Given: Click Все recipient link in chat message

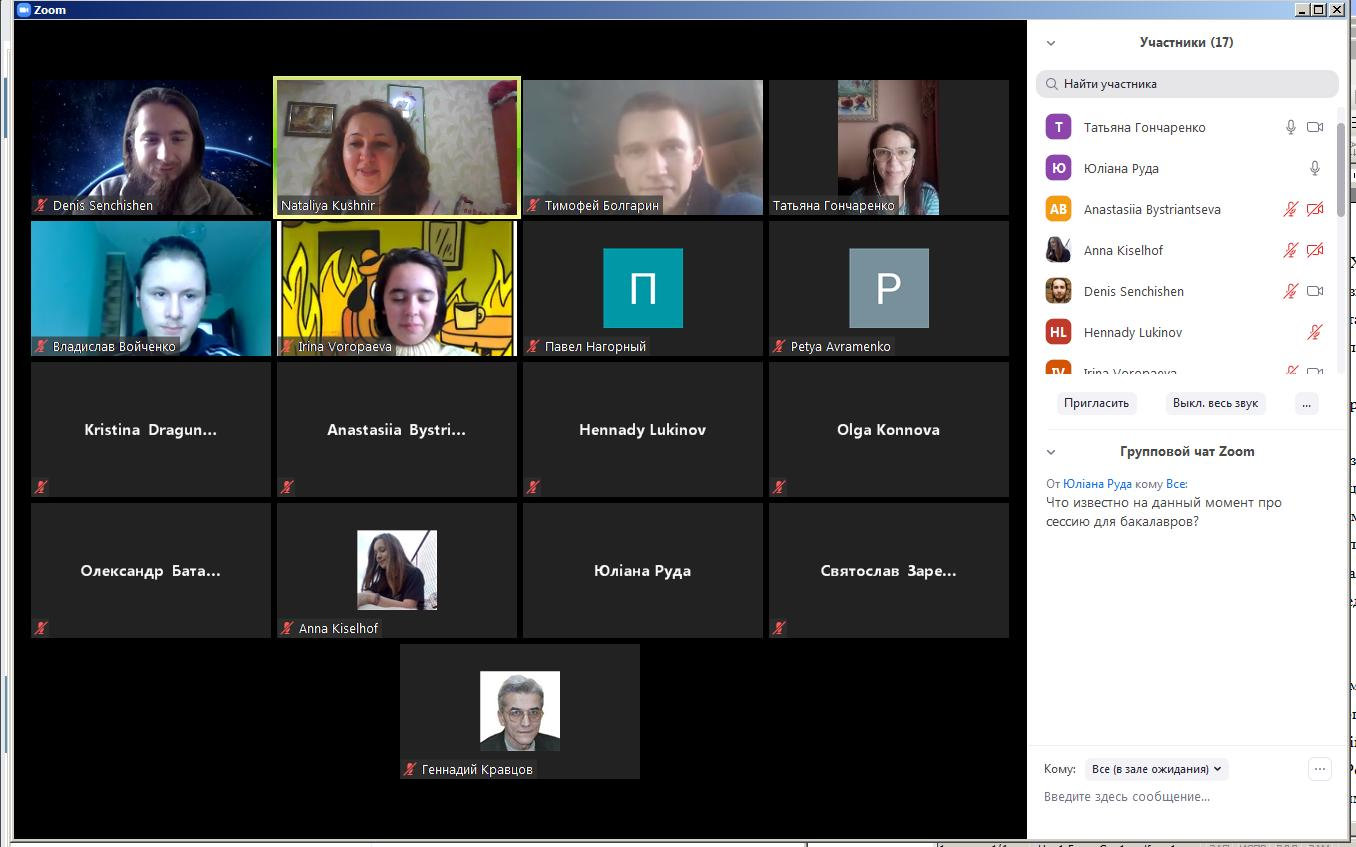Looking at the screenshot, I should pyautogui.click(x=1175, y=484).
